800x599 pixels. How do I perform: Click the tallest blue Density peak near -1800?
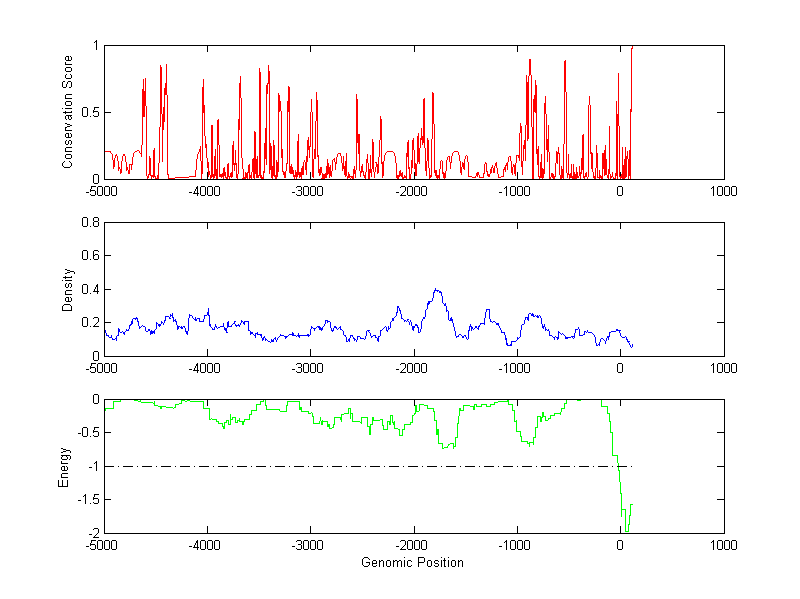pyautogui.click(x=436, y=290)
